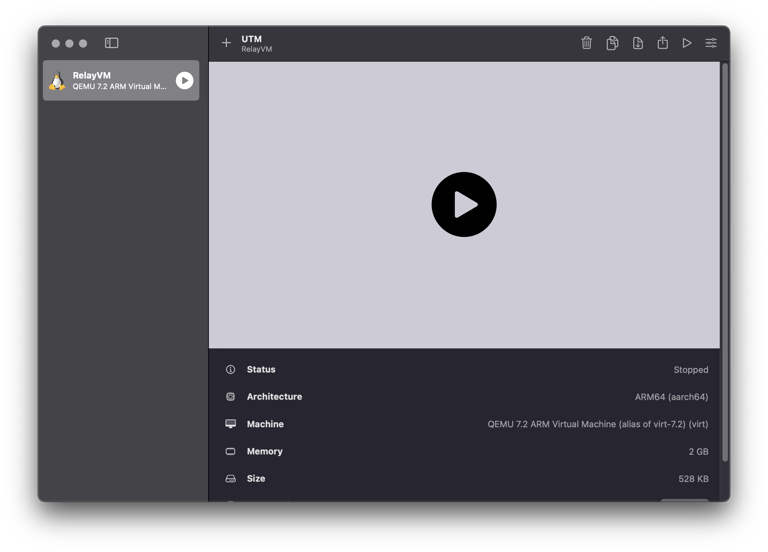
Task: Click the Architecture chip icon
Action: [230, 397]
